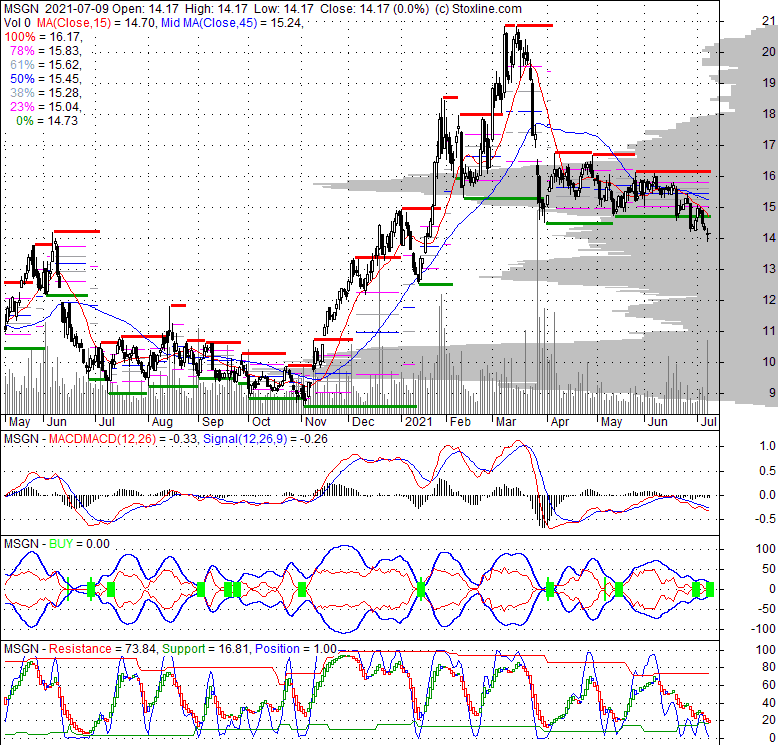Click the last green buy marker in July

[x=710, y=589]
